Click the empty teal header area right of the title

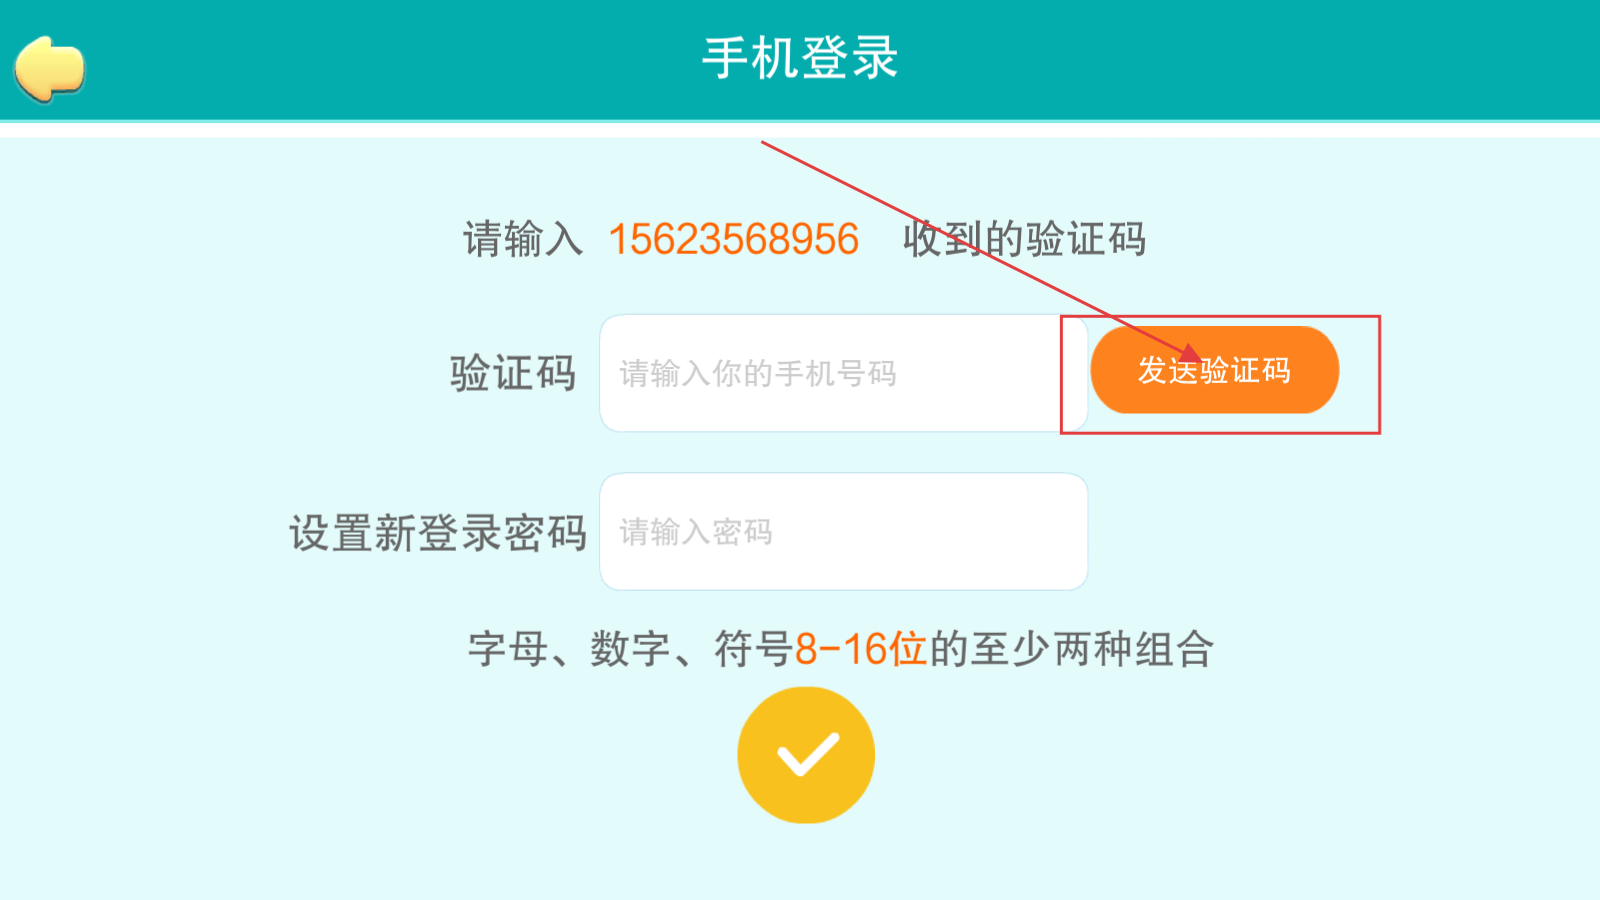point(1250,58)
